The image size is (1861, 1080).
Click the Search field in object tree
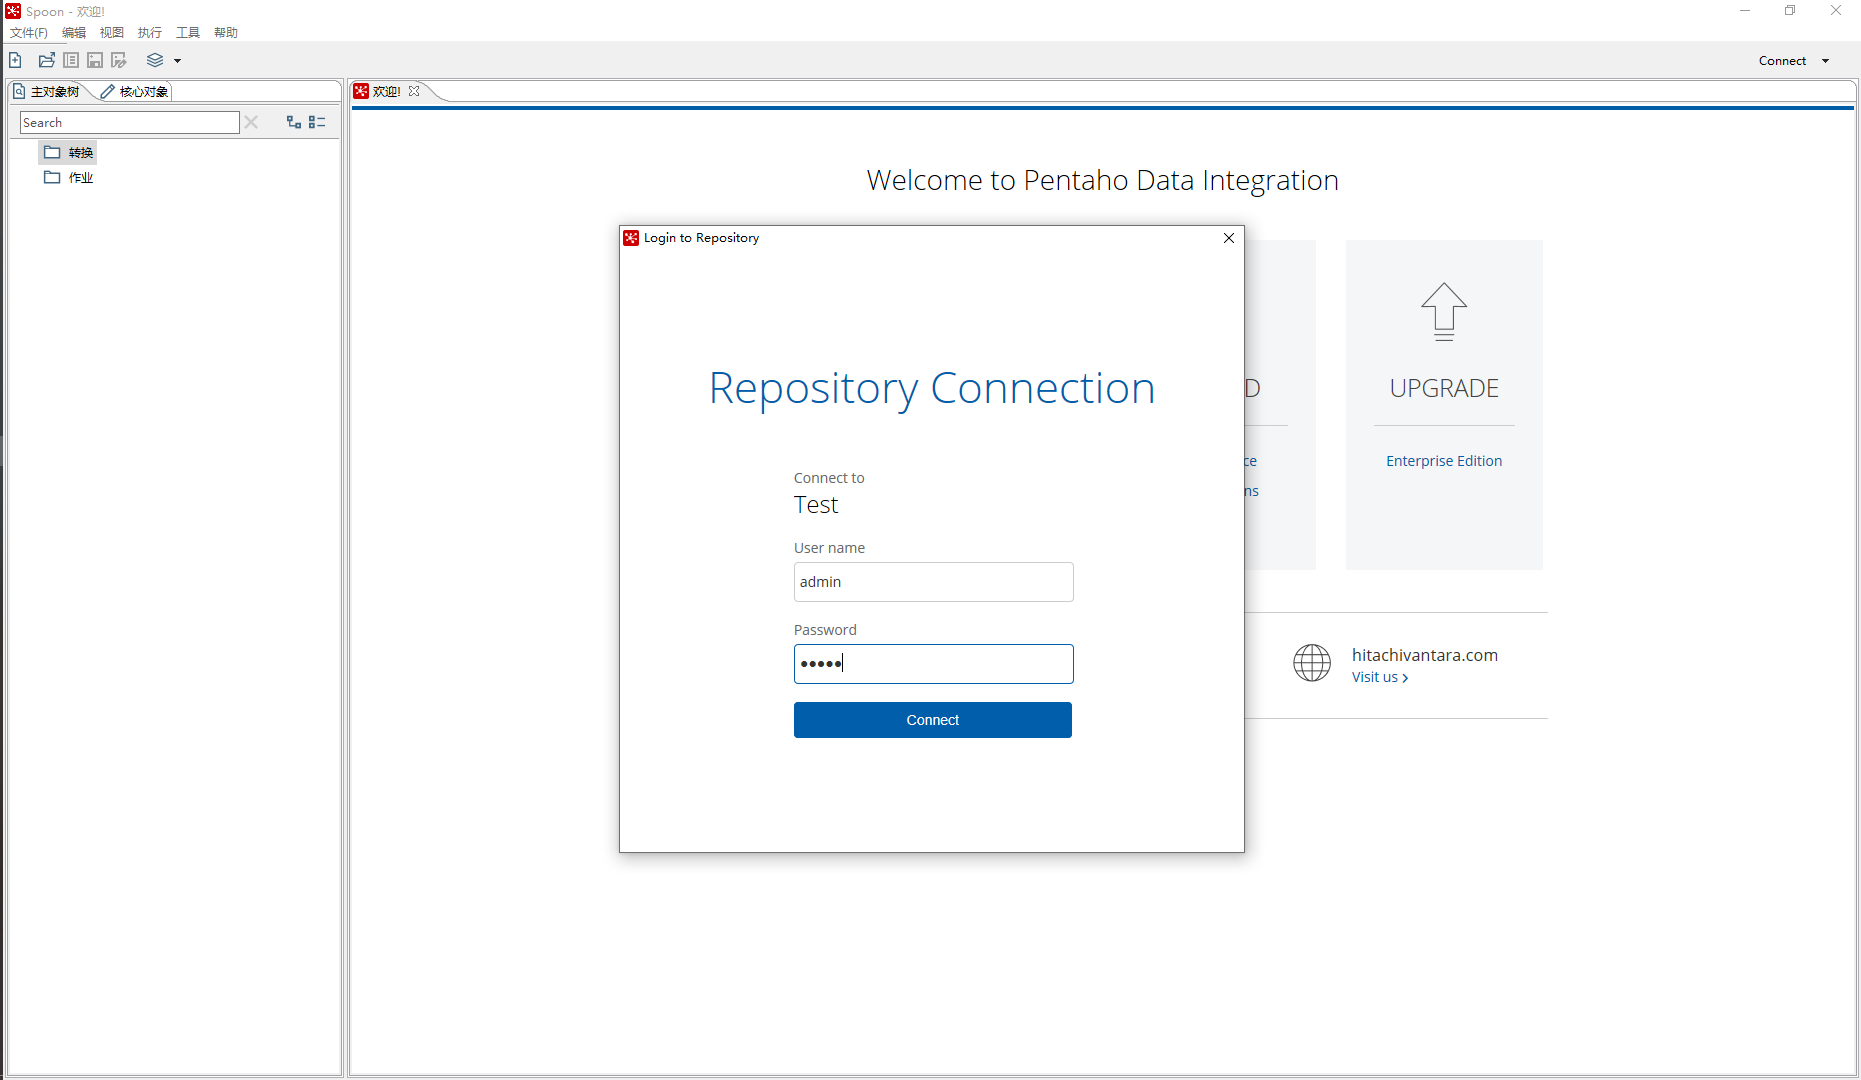point(130,122)
